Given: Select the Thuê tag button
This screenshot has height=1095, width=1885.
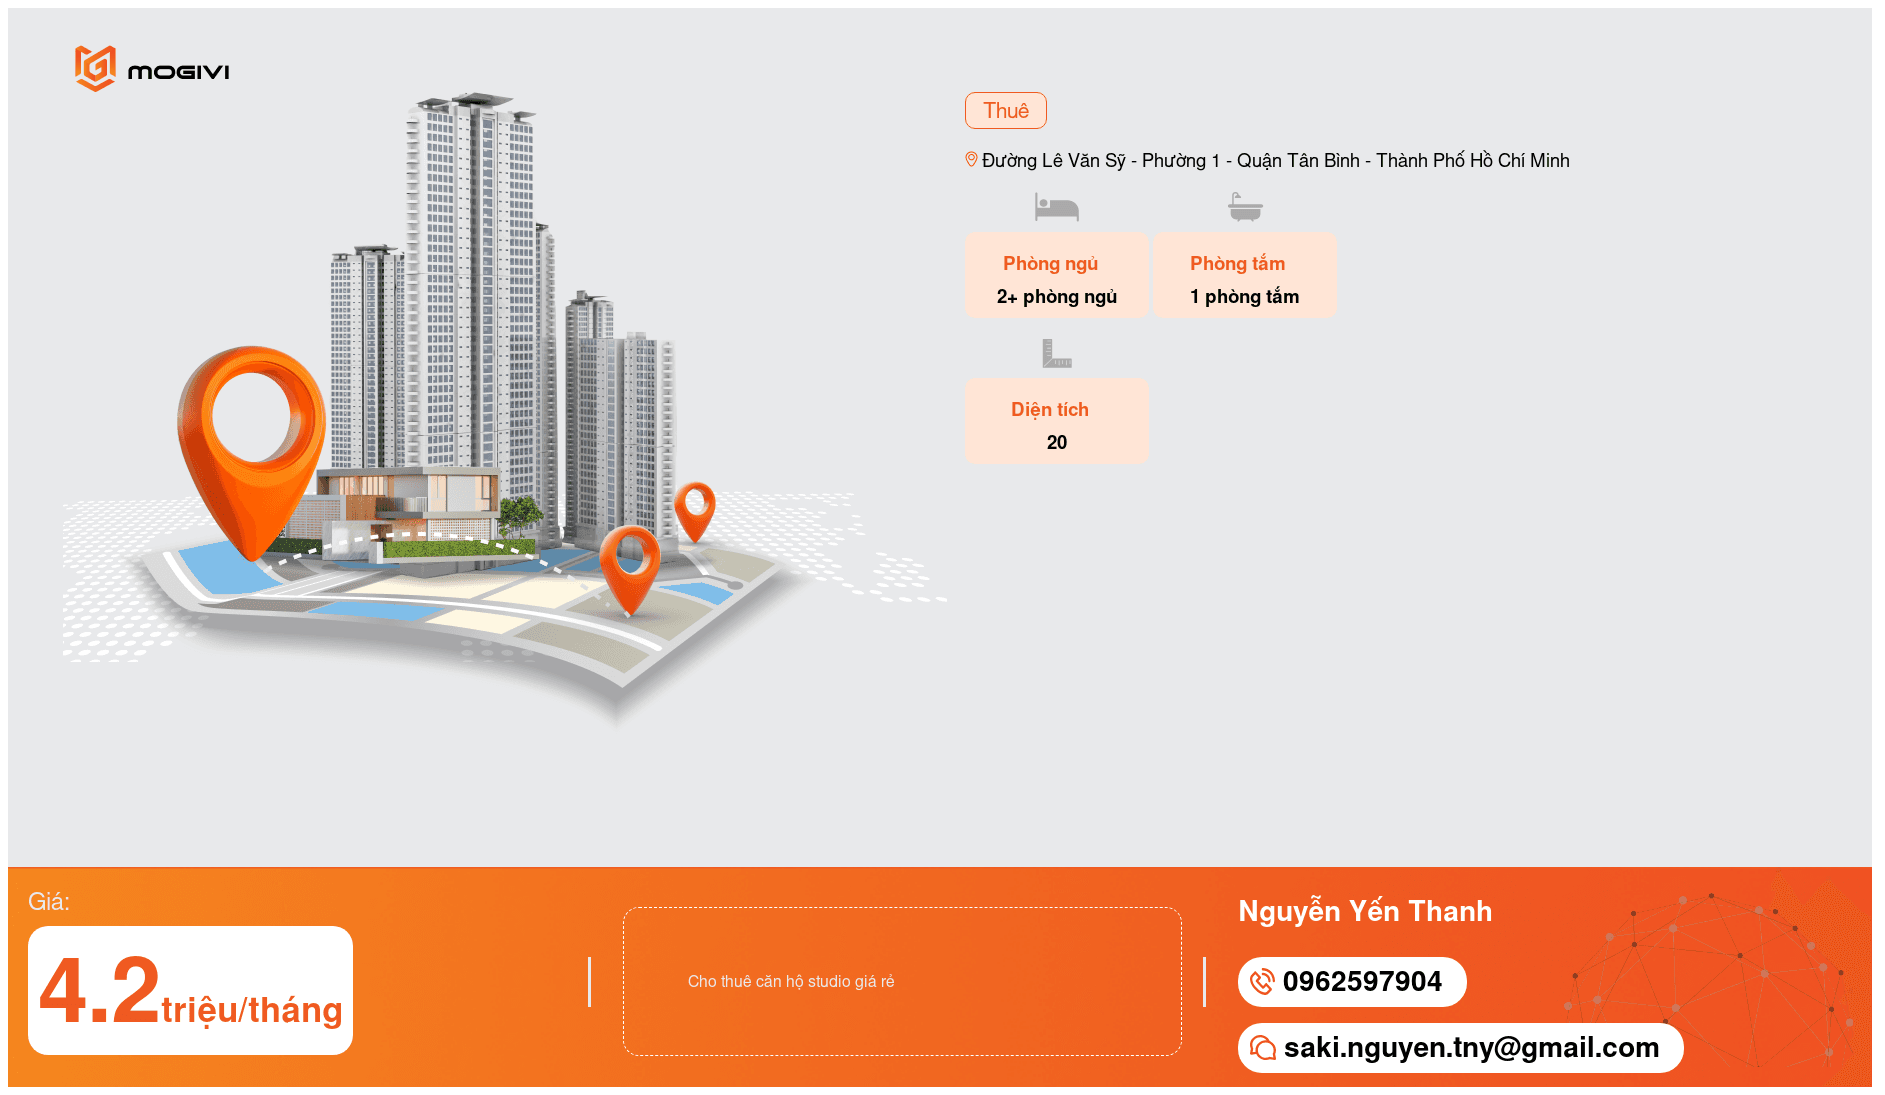Looking at the screenshot, I should click(x=1005, y=111).
